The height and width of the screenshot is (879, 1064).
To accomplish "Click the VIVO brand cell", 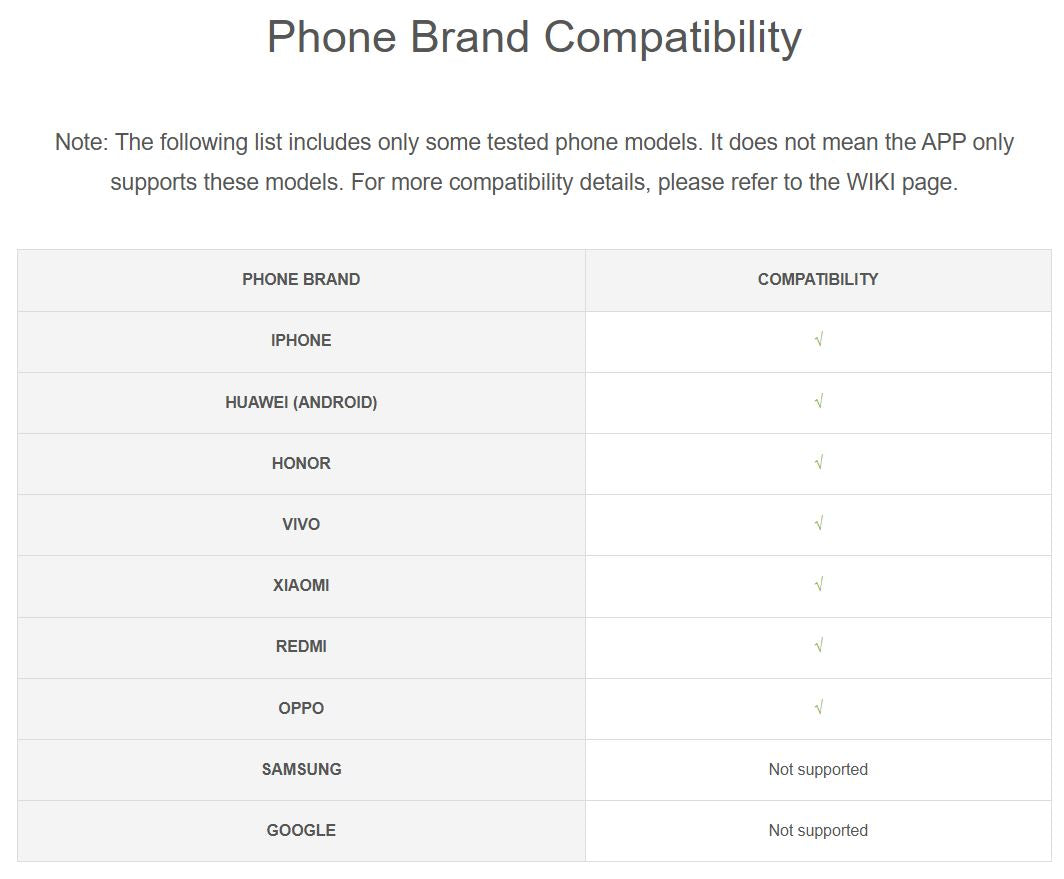I will (x=301, y=524).
